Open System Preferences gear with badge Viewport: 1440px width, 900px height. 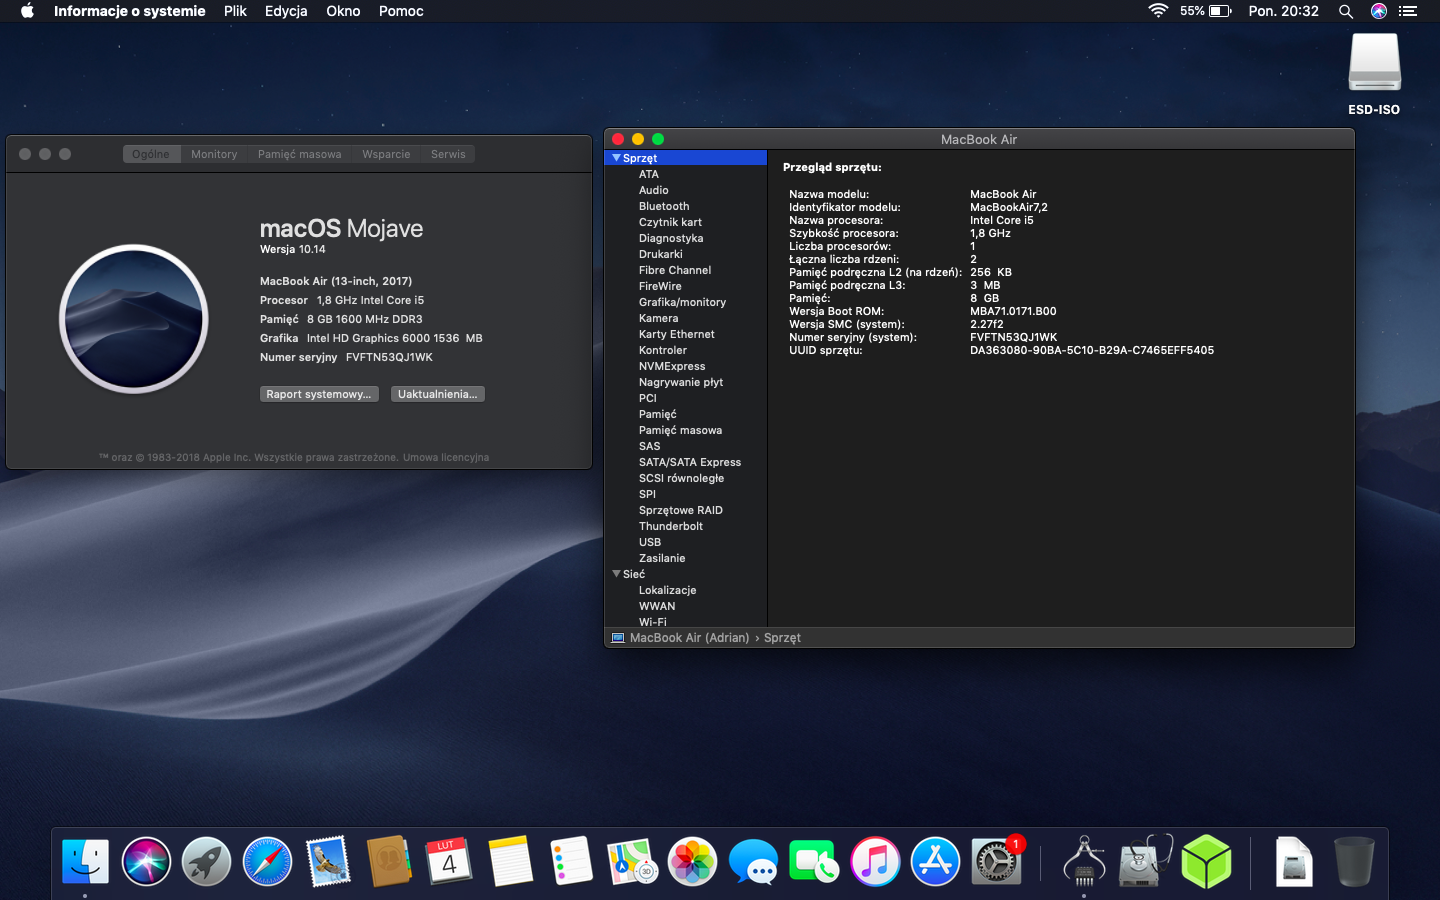point(996,861)
